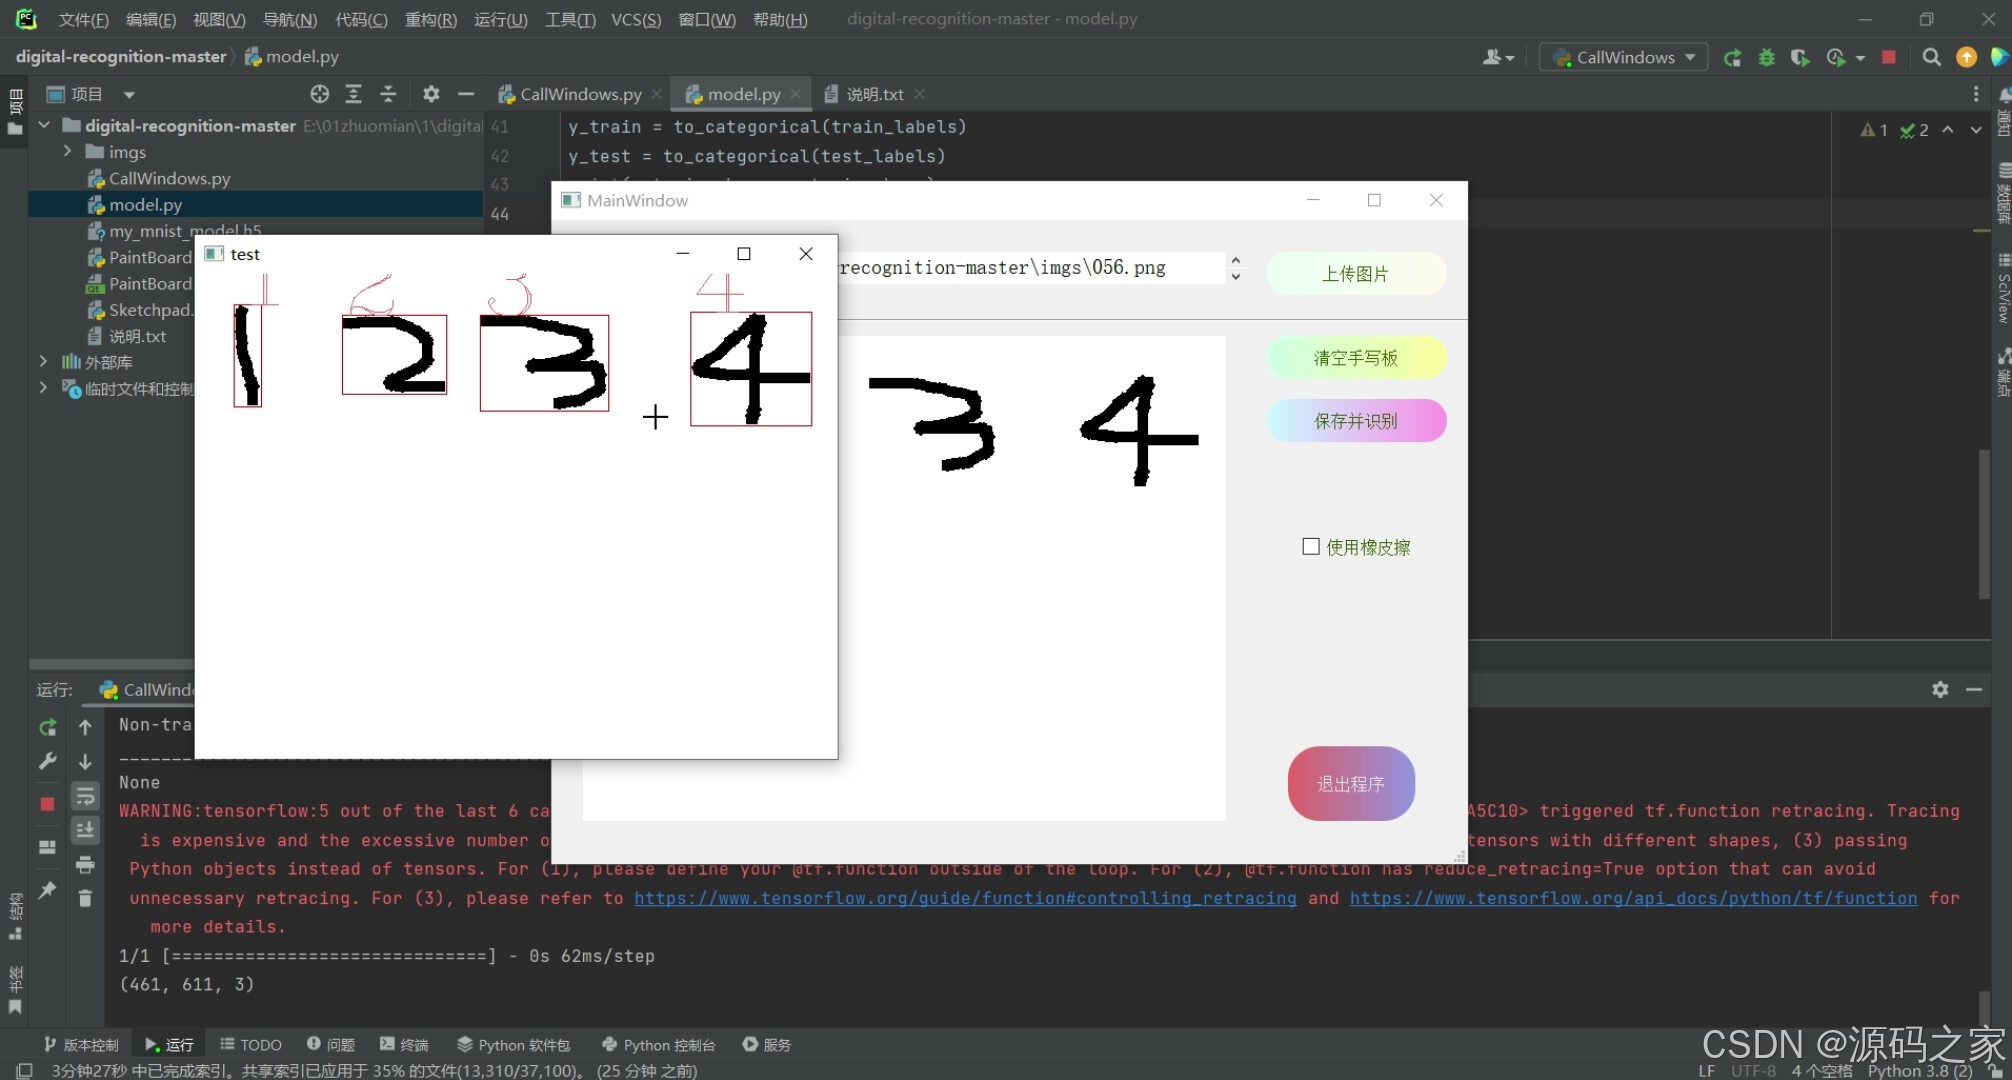Viewport: 2012px width, 1080px height.
Task: Open the CallWindows run configuration dropdown
Action: 1624,57
